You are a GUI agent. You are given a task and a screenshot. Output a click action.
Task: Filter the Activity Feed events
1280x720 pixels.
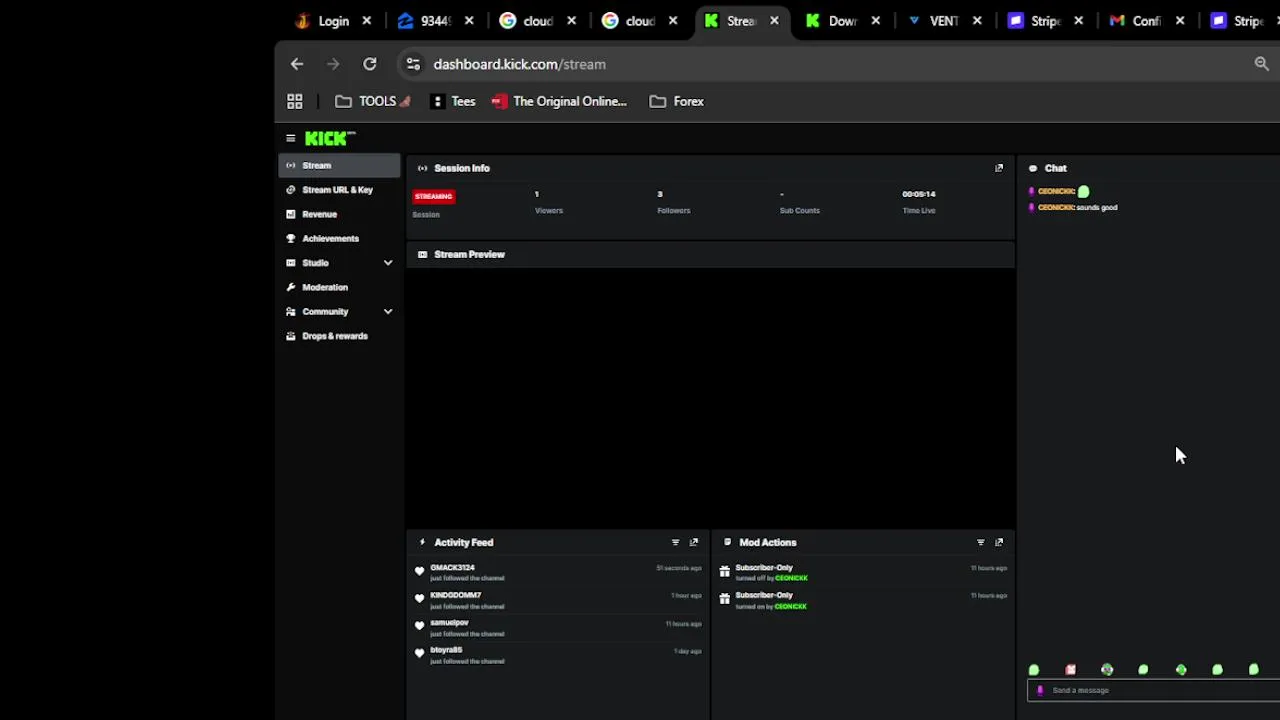click(675, 542)
